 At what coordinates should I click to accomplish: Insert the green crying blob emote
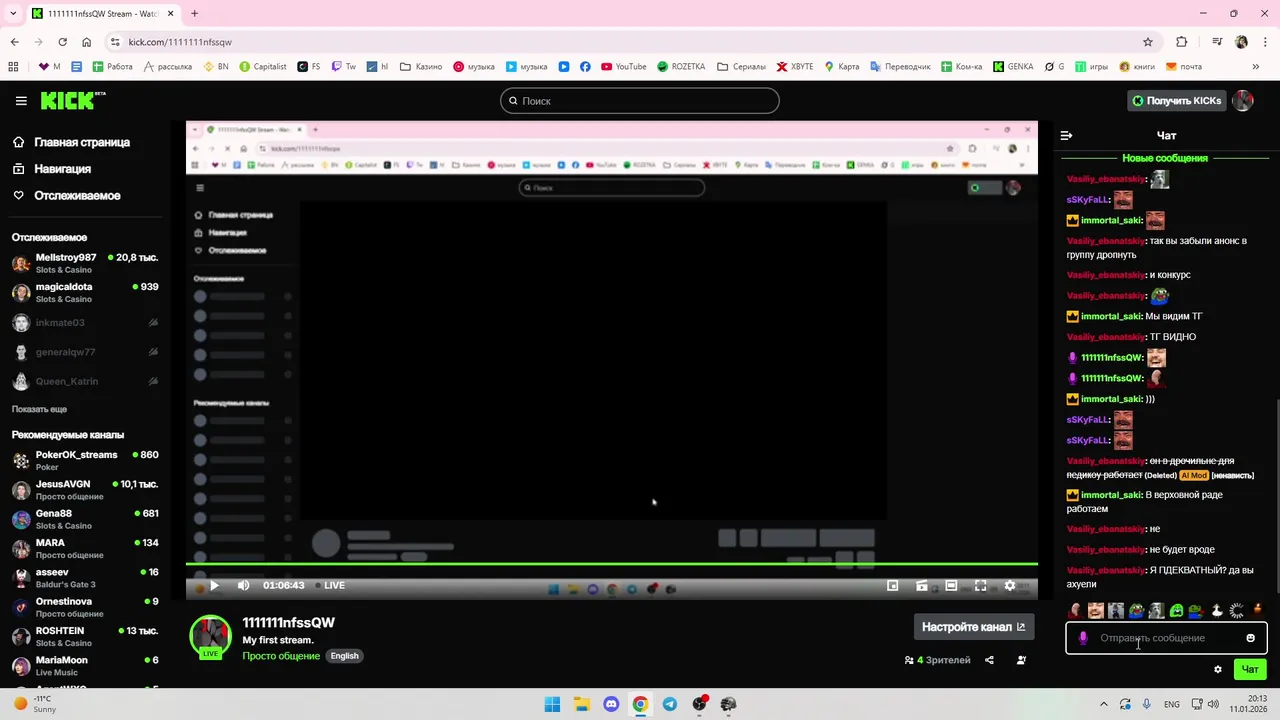pyautogui.click(x=1176, y=610)
